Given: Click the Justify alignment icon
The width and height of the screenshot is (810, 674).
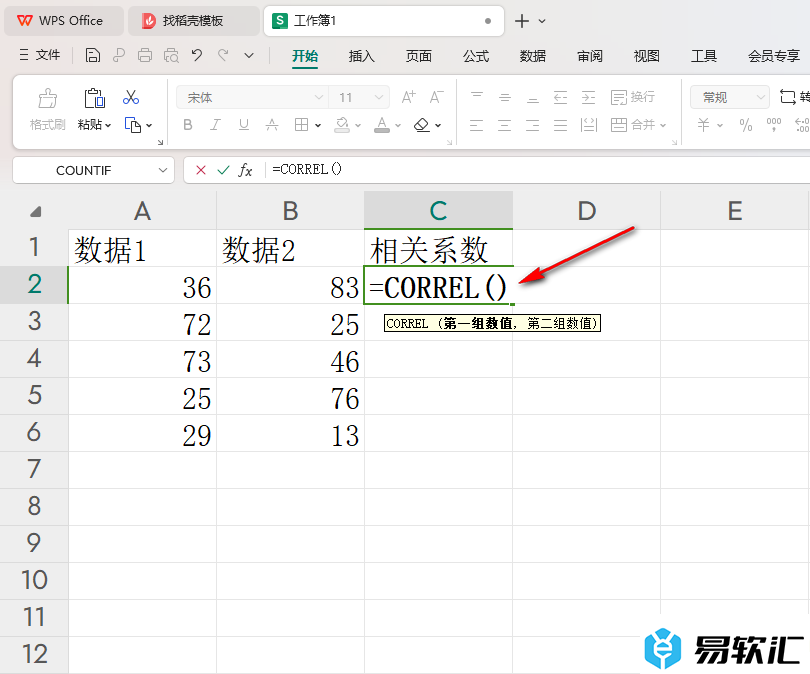Looking at the screenshot, I should (560, 125).
